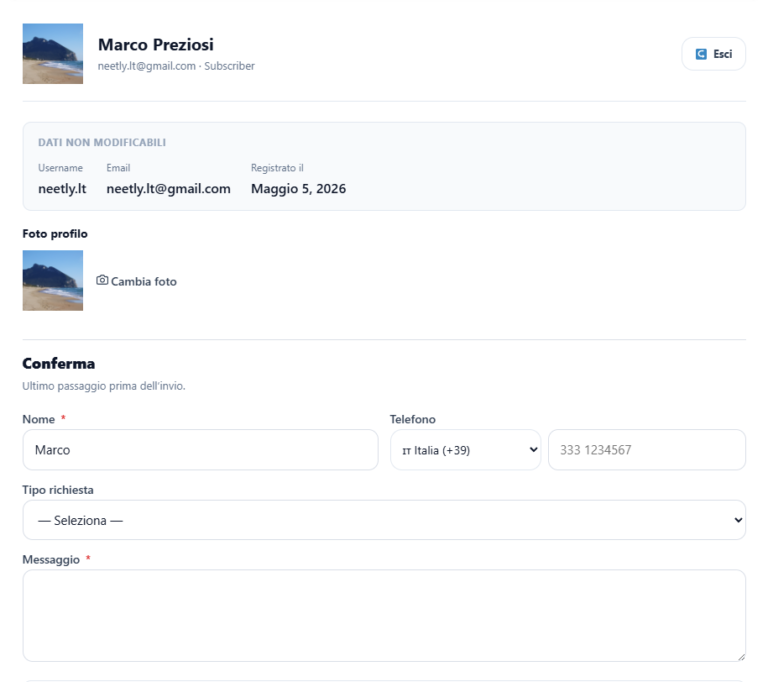Select the email value neetly.lt@gmail.com in data box

[x=168, y=189]
